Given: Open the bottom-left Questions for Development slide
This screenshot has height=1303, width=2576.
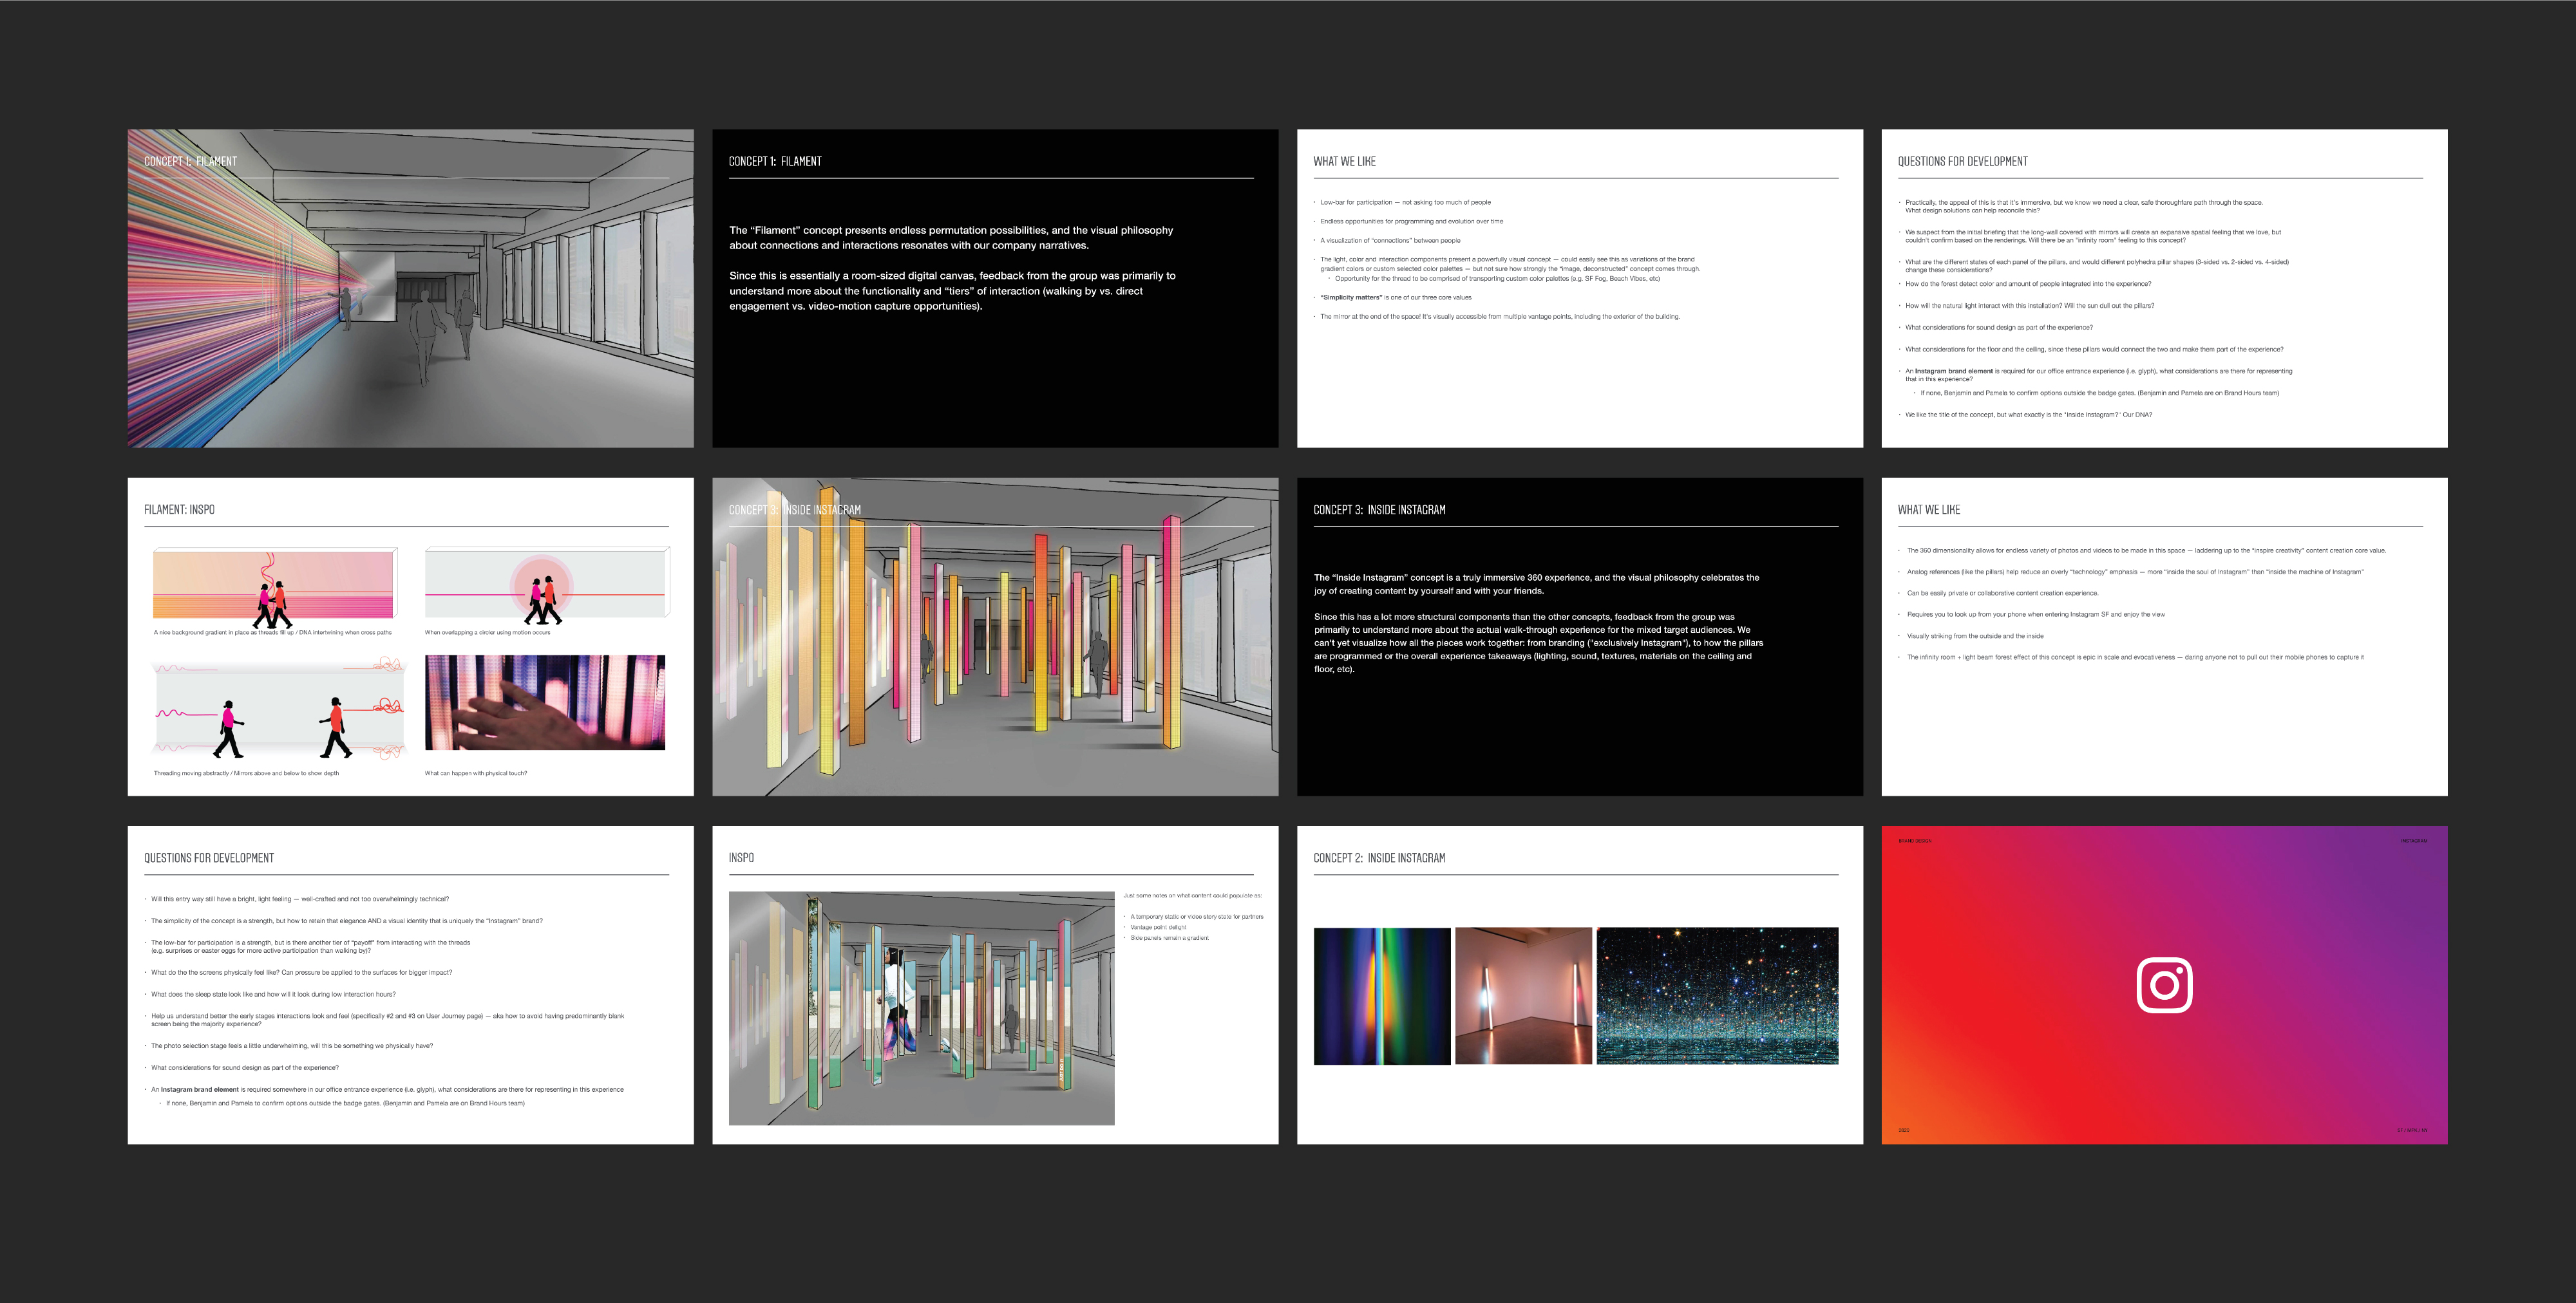Looking at the screenshot, I should point(410,985).
